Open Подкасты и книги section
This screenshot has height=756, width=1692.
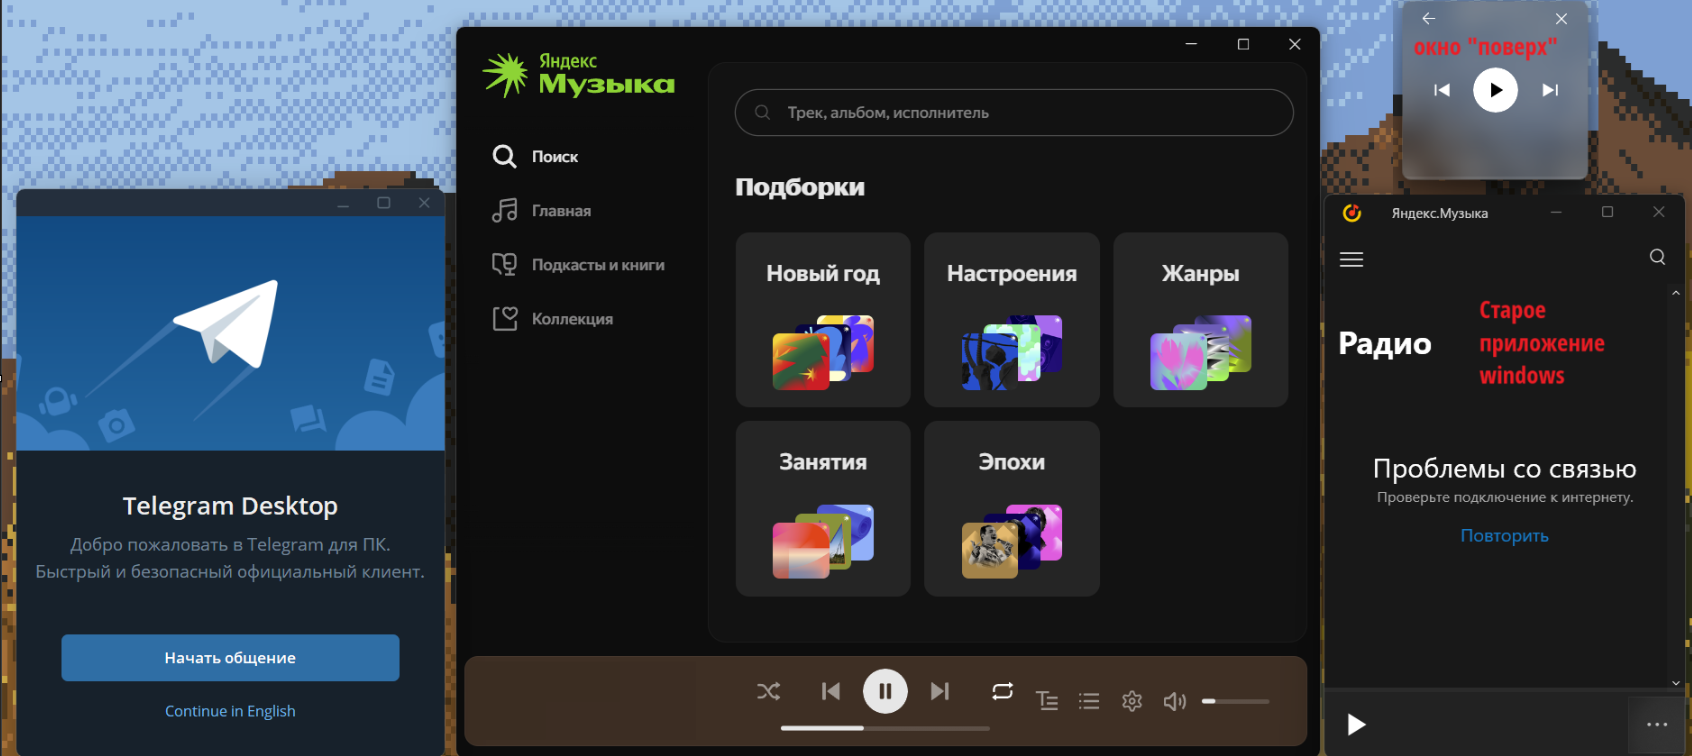coord(578,264)
